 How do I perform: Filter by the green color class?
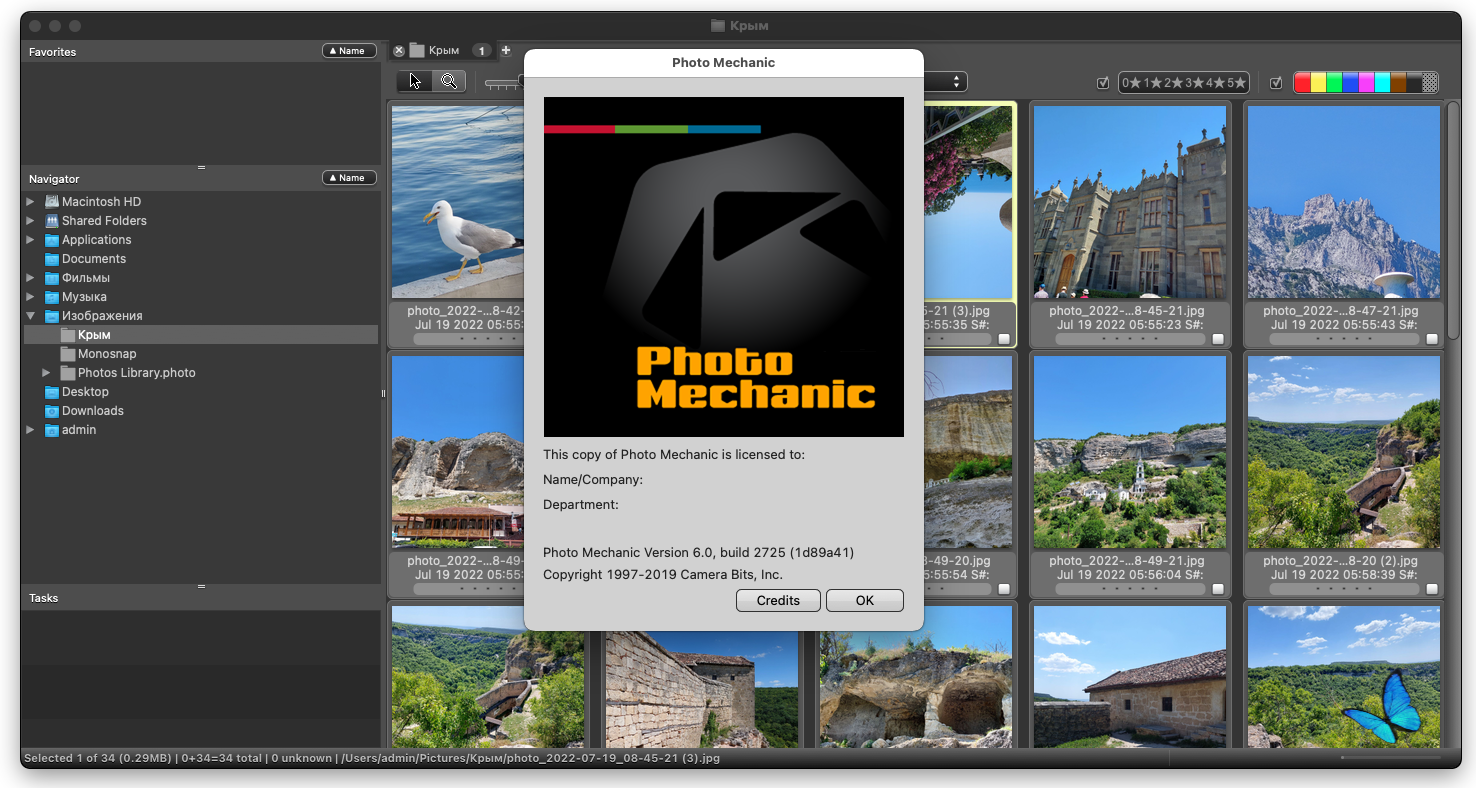click(x=1335, y=83)
